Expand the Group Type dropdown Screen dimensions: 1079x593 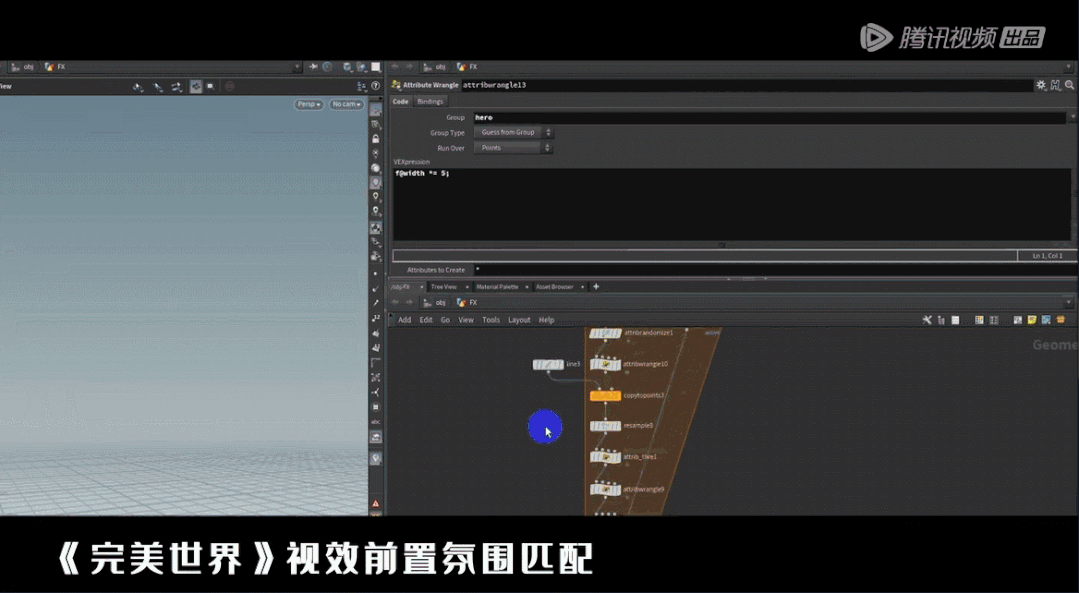[513, 132]
